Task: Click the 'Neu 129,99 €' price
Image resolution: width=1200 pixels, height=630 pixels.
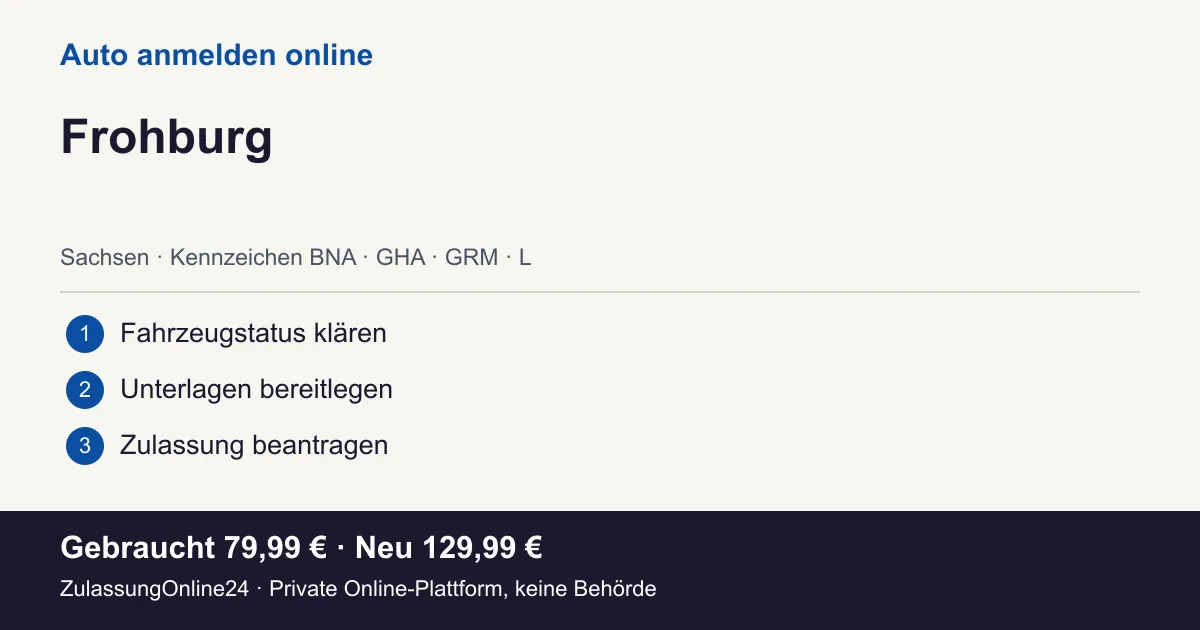Action: coord(449,548)
